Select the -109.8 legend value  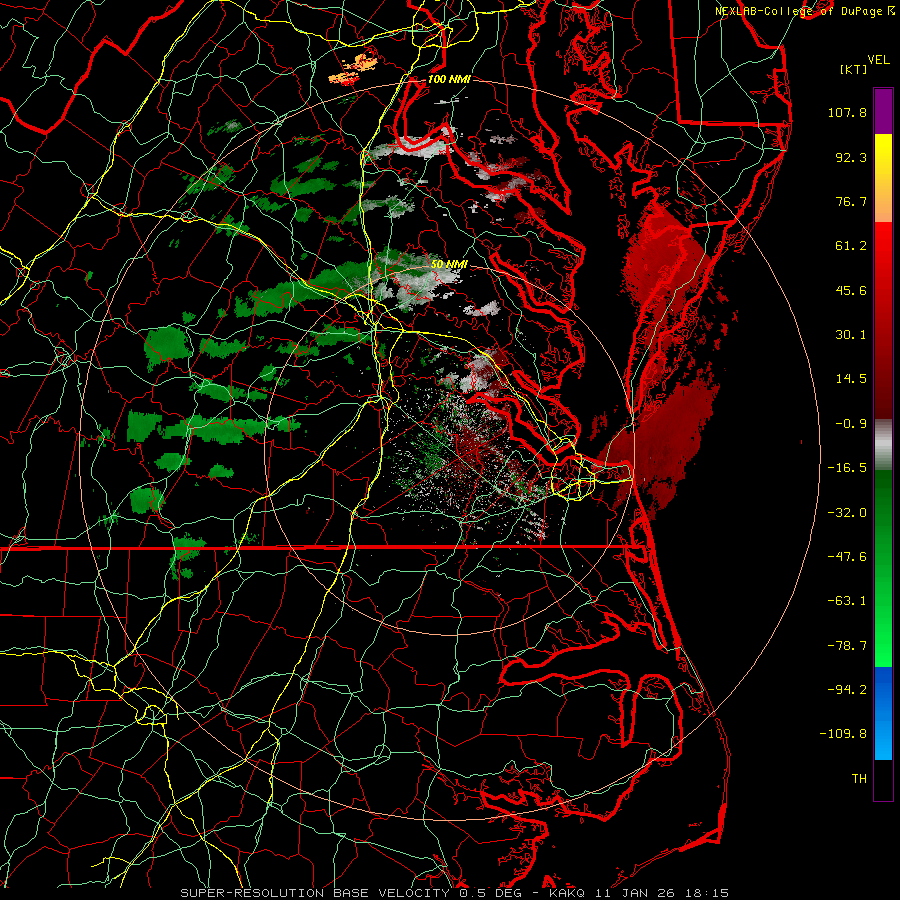tap(843, 734)
